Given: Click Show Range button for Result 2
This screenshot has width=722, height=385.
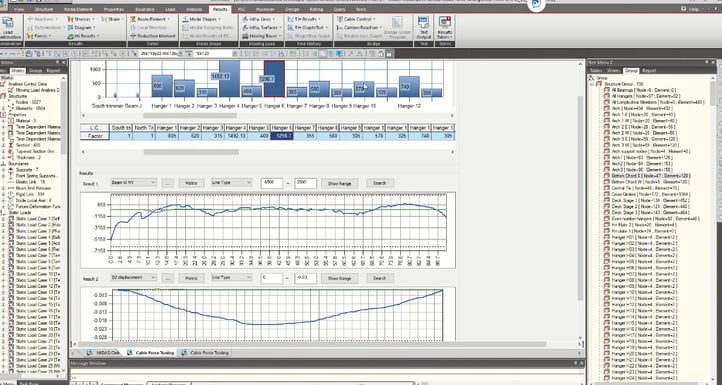Looking at the screenshot, I should [x=339, y=278].
